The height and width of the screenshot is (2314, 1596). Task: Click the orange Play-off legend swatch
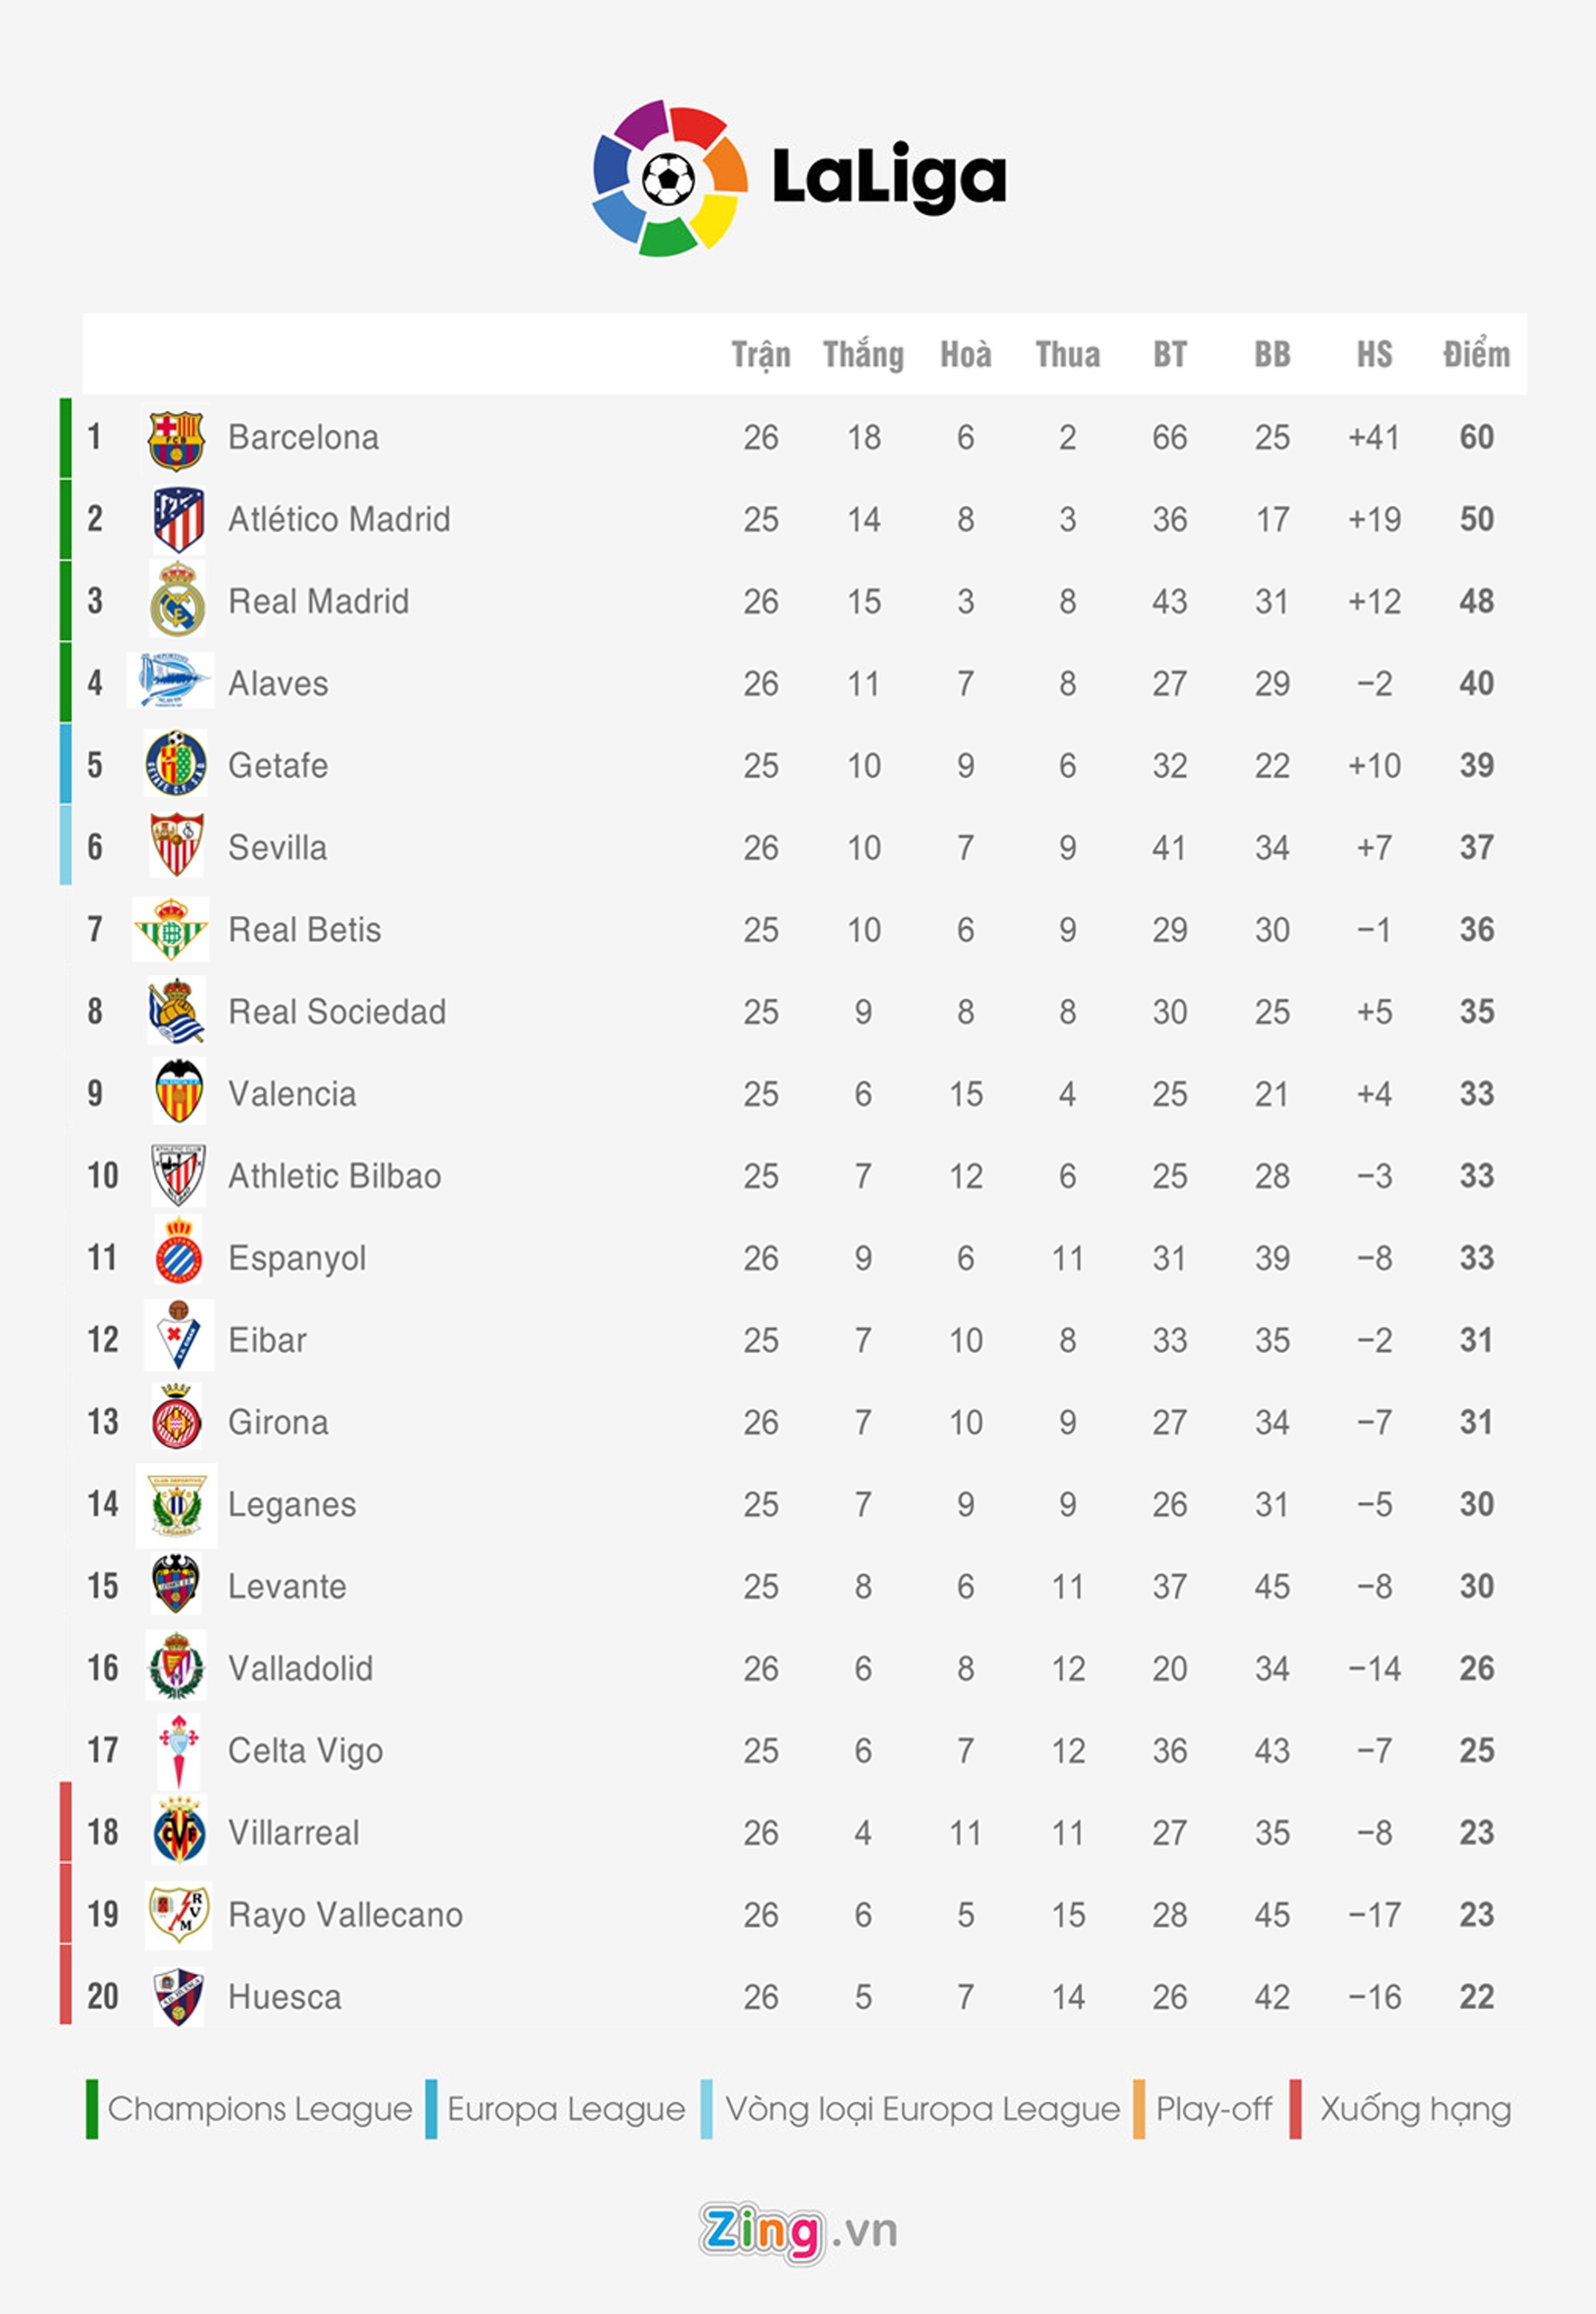click(x=1138, y=2109)
